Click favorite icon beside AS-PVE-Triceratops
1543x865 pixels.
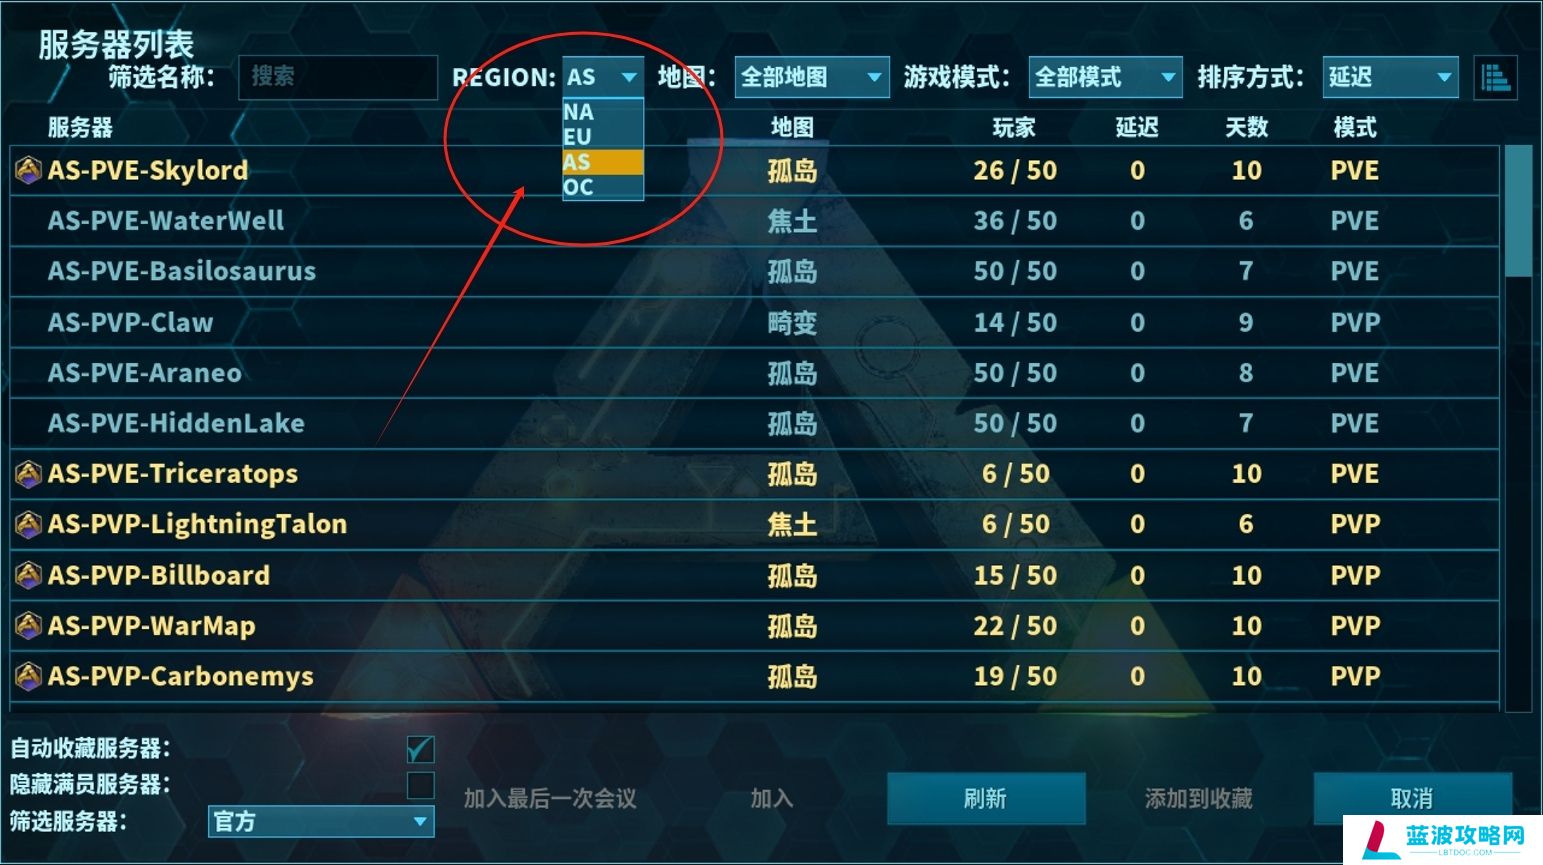[28, 473]
